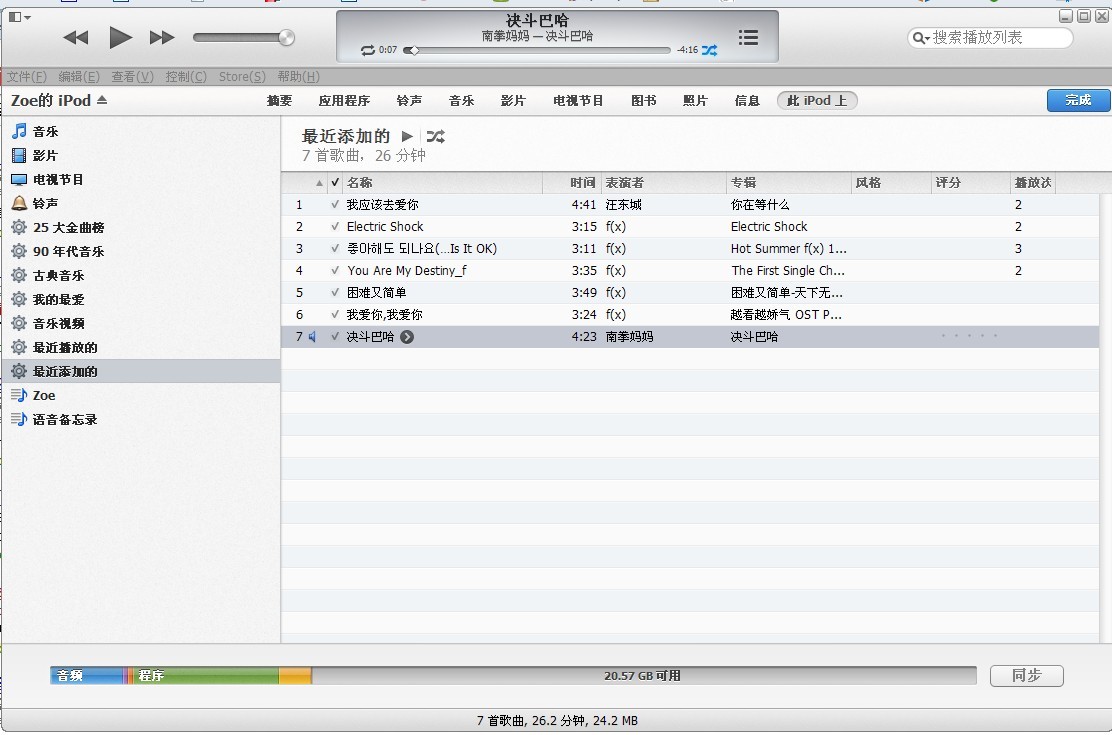Open the 控制(C) menu
The width and height of the screenshot is (1112, 735).
tap(186, 77)
